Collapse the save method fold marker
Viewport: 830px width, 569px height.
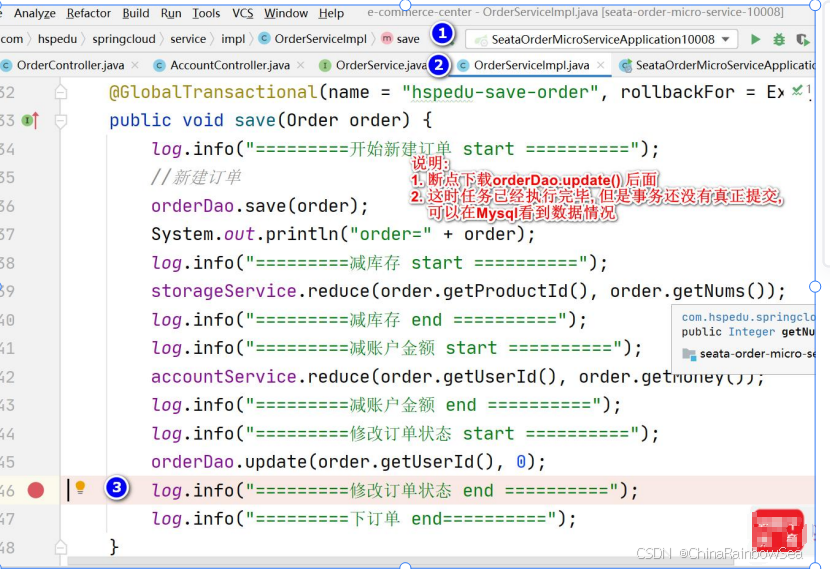pyautogui.click(x=61, y=121)
